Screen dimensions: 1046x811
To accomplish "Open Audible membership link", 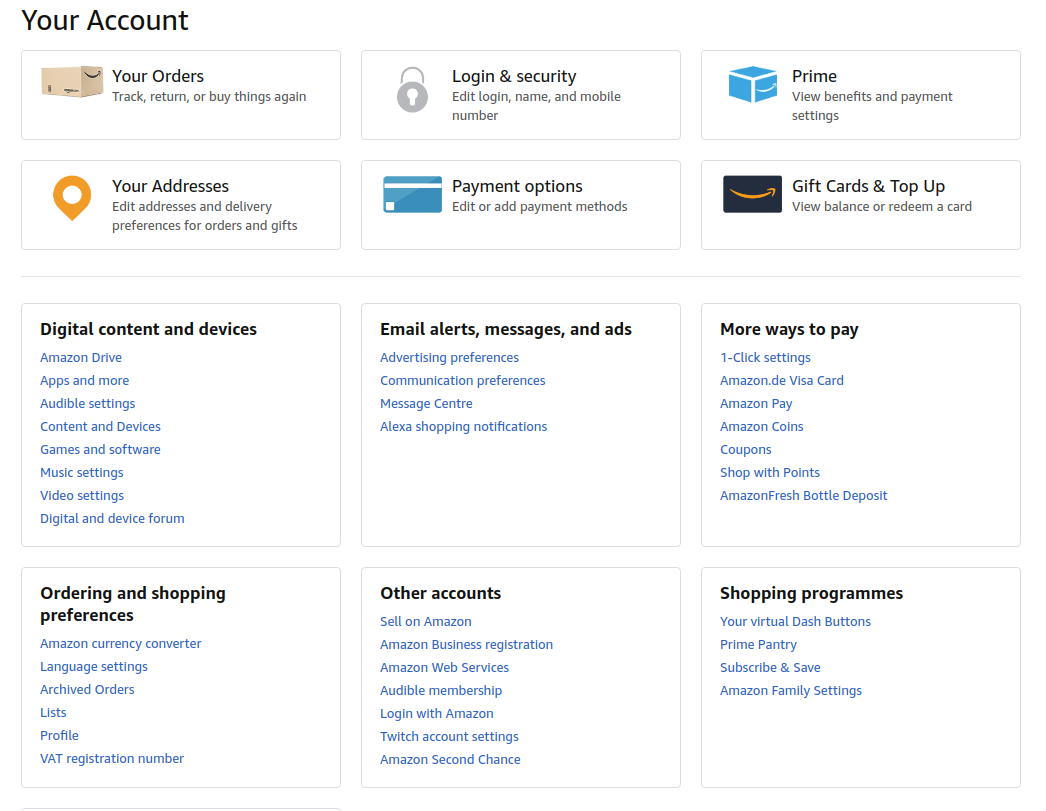I will pyautogui.click(x=441, y=691).
